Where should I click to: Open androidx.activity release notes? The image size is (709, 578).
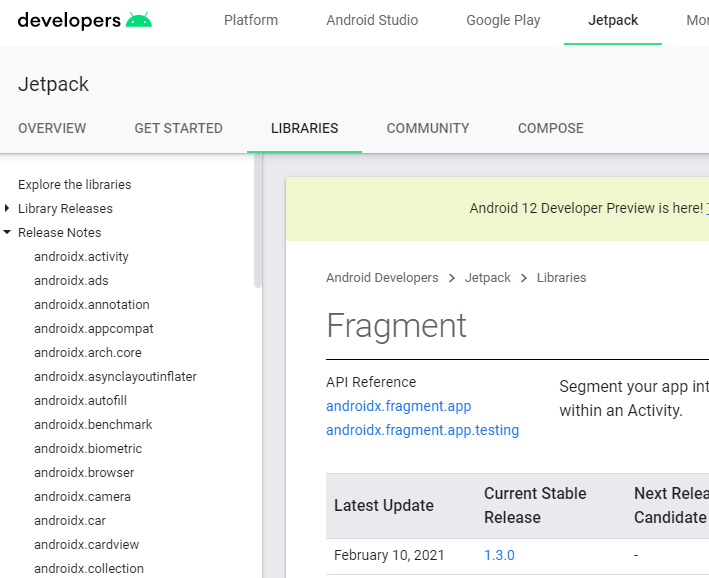pyautogui.click(x=81, y=256)
